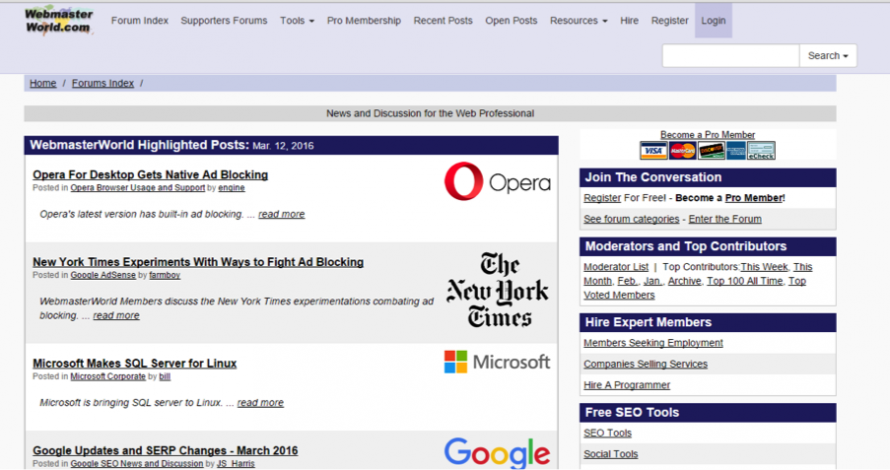
Task: Open the Tools dropdown menu
Action: 297,20
